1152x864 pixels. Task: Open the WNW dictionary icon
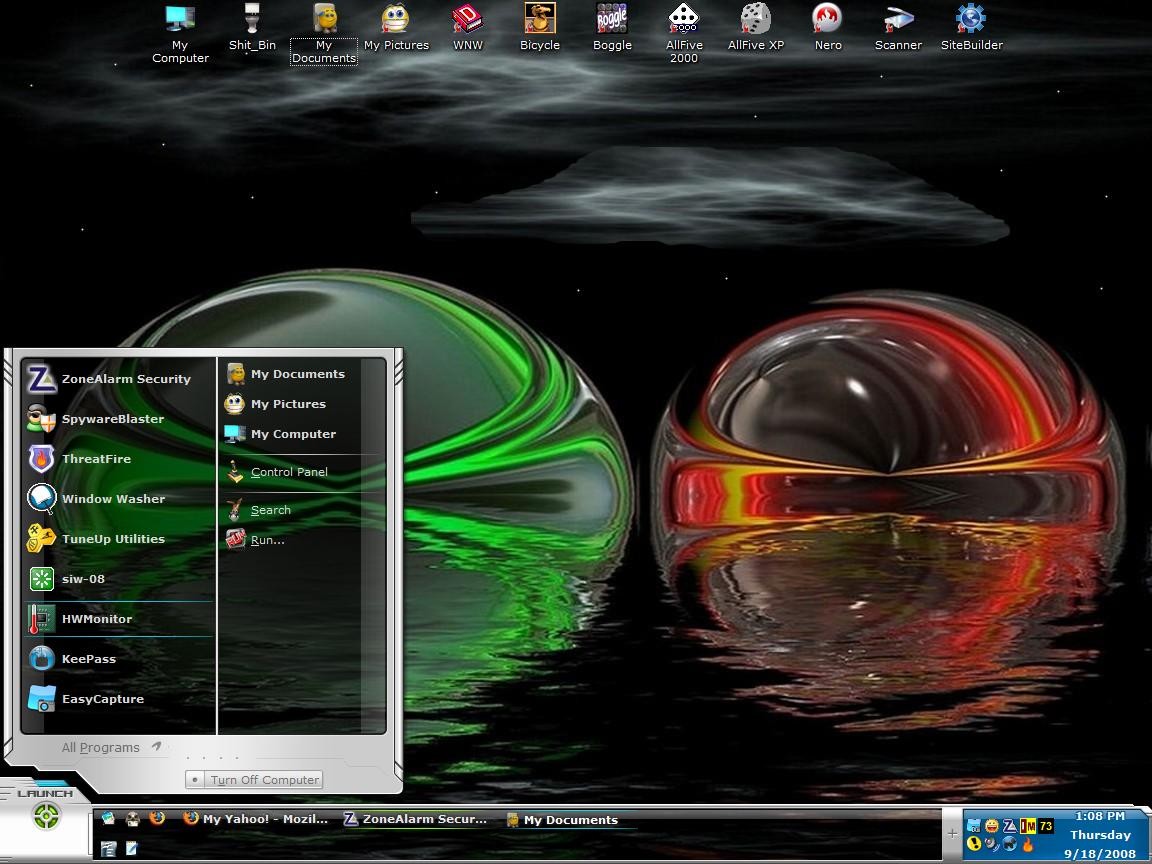[468, 27]
